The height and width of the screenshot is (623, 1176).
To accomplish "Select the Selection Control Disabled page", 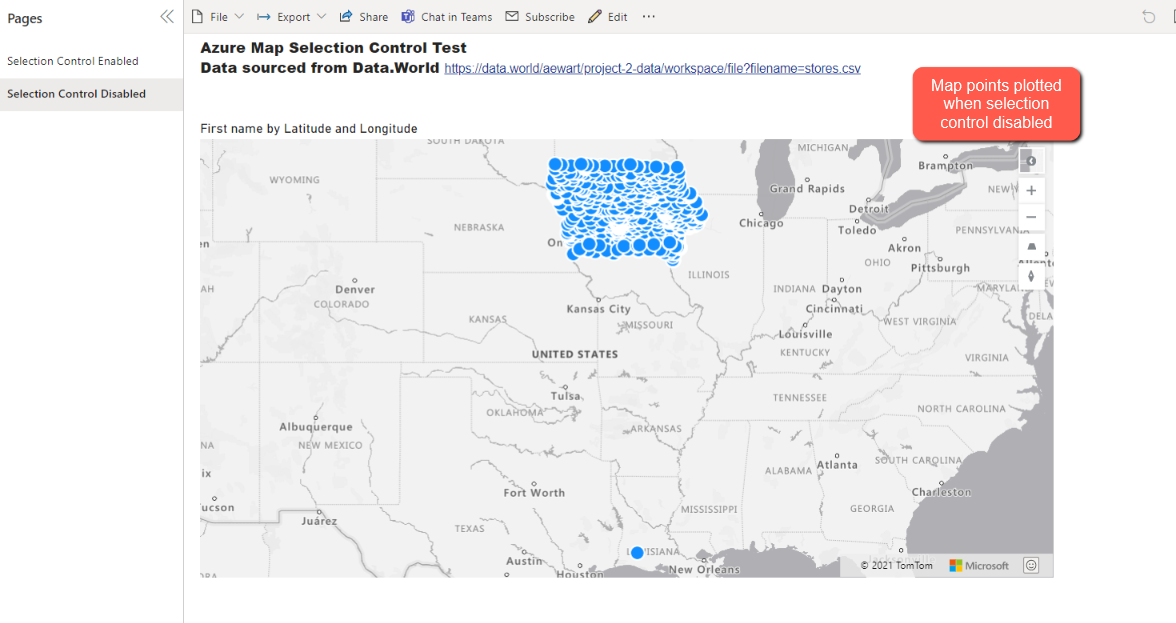I will tap(92, 94).
